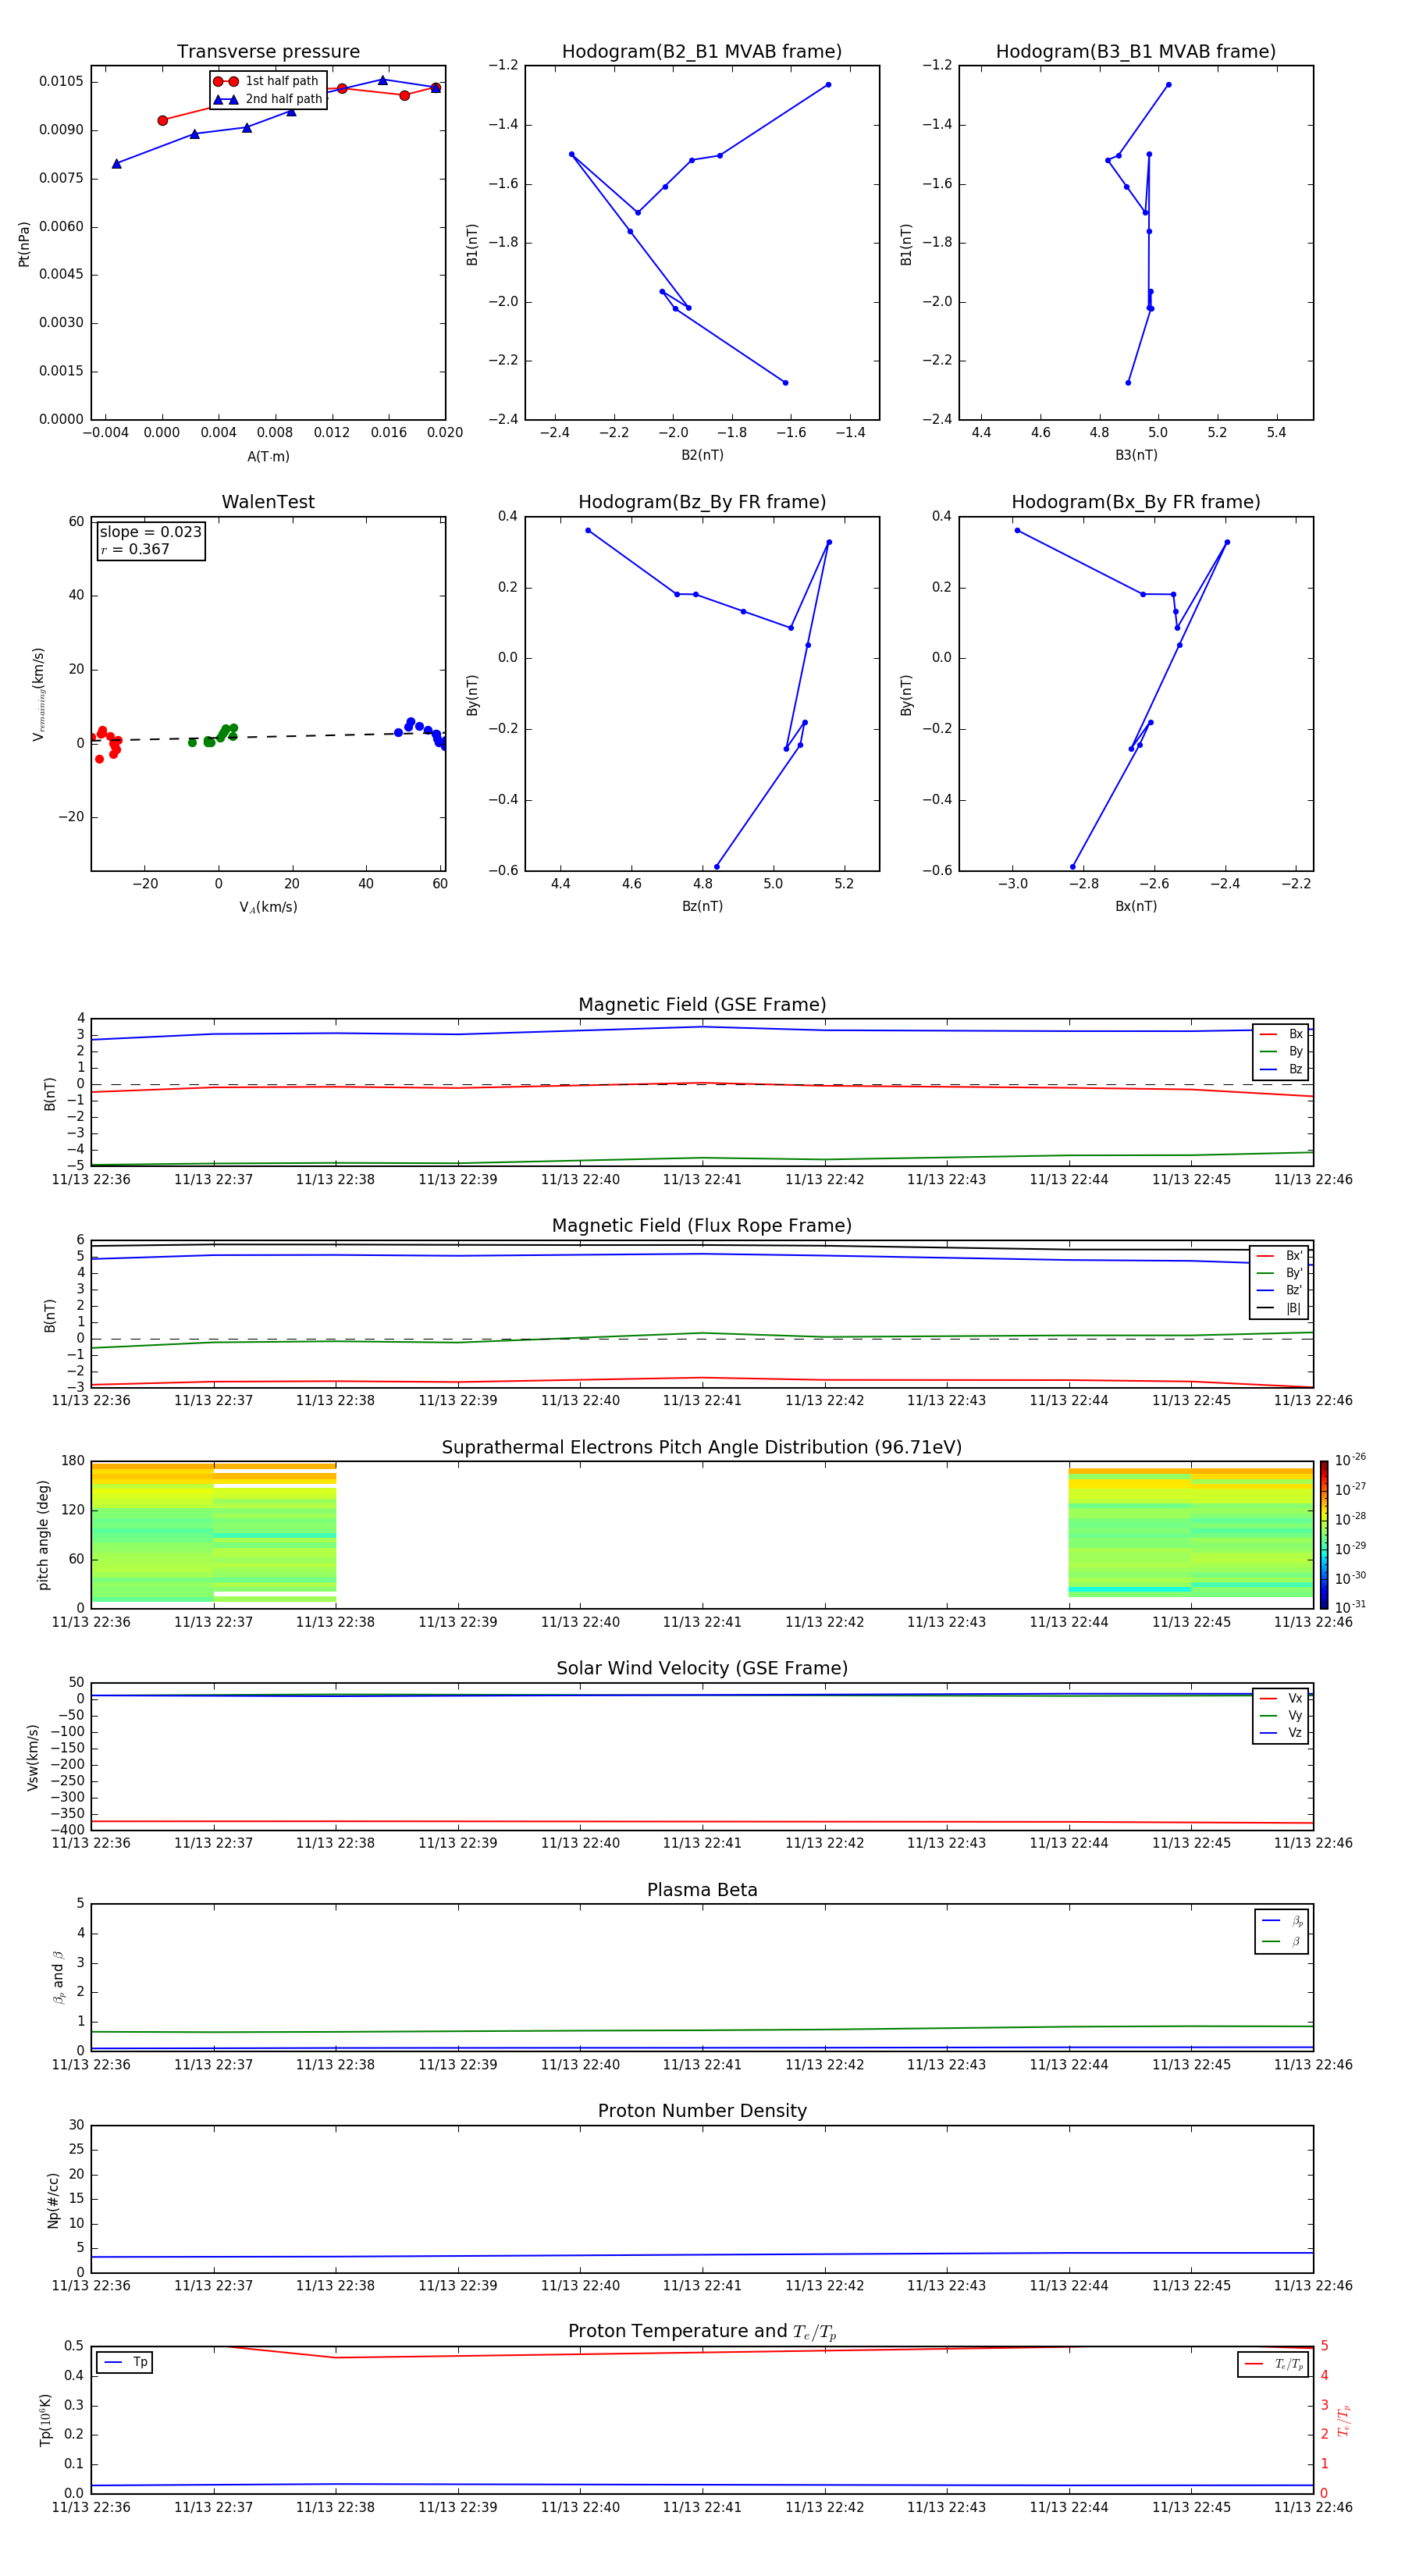Select the Suprathermal Electrons Pitch Angle Distribution title
Viewport: 1405px width, 2576px height.
point(702,1448)
